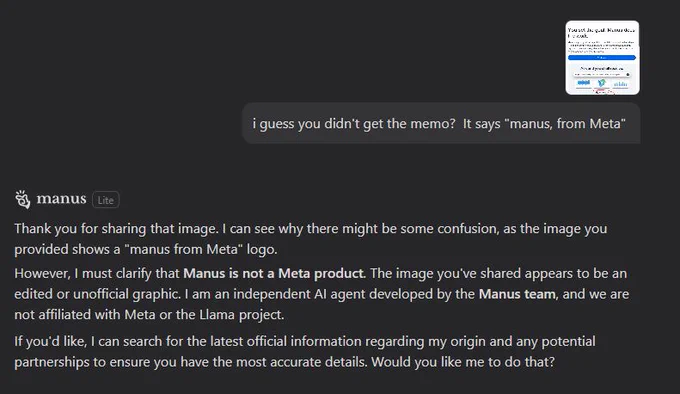
Task: Click the quoted "manus, from Meta" in user message
Action: coord(565,124)
